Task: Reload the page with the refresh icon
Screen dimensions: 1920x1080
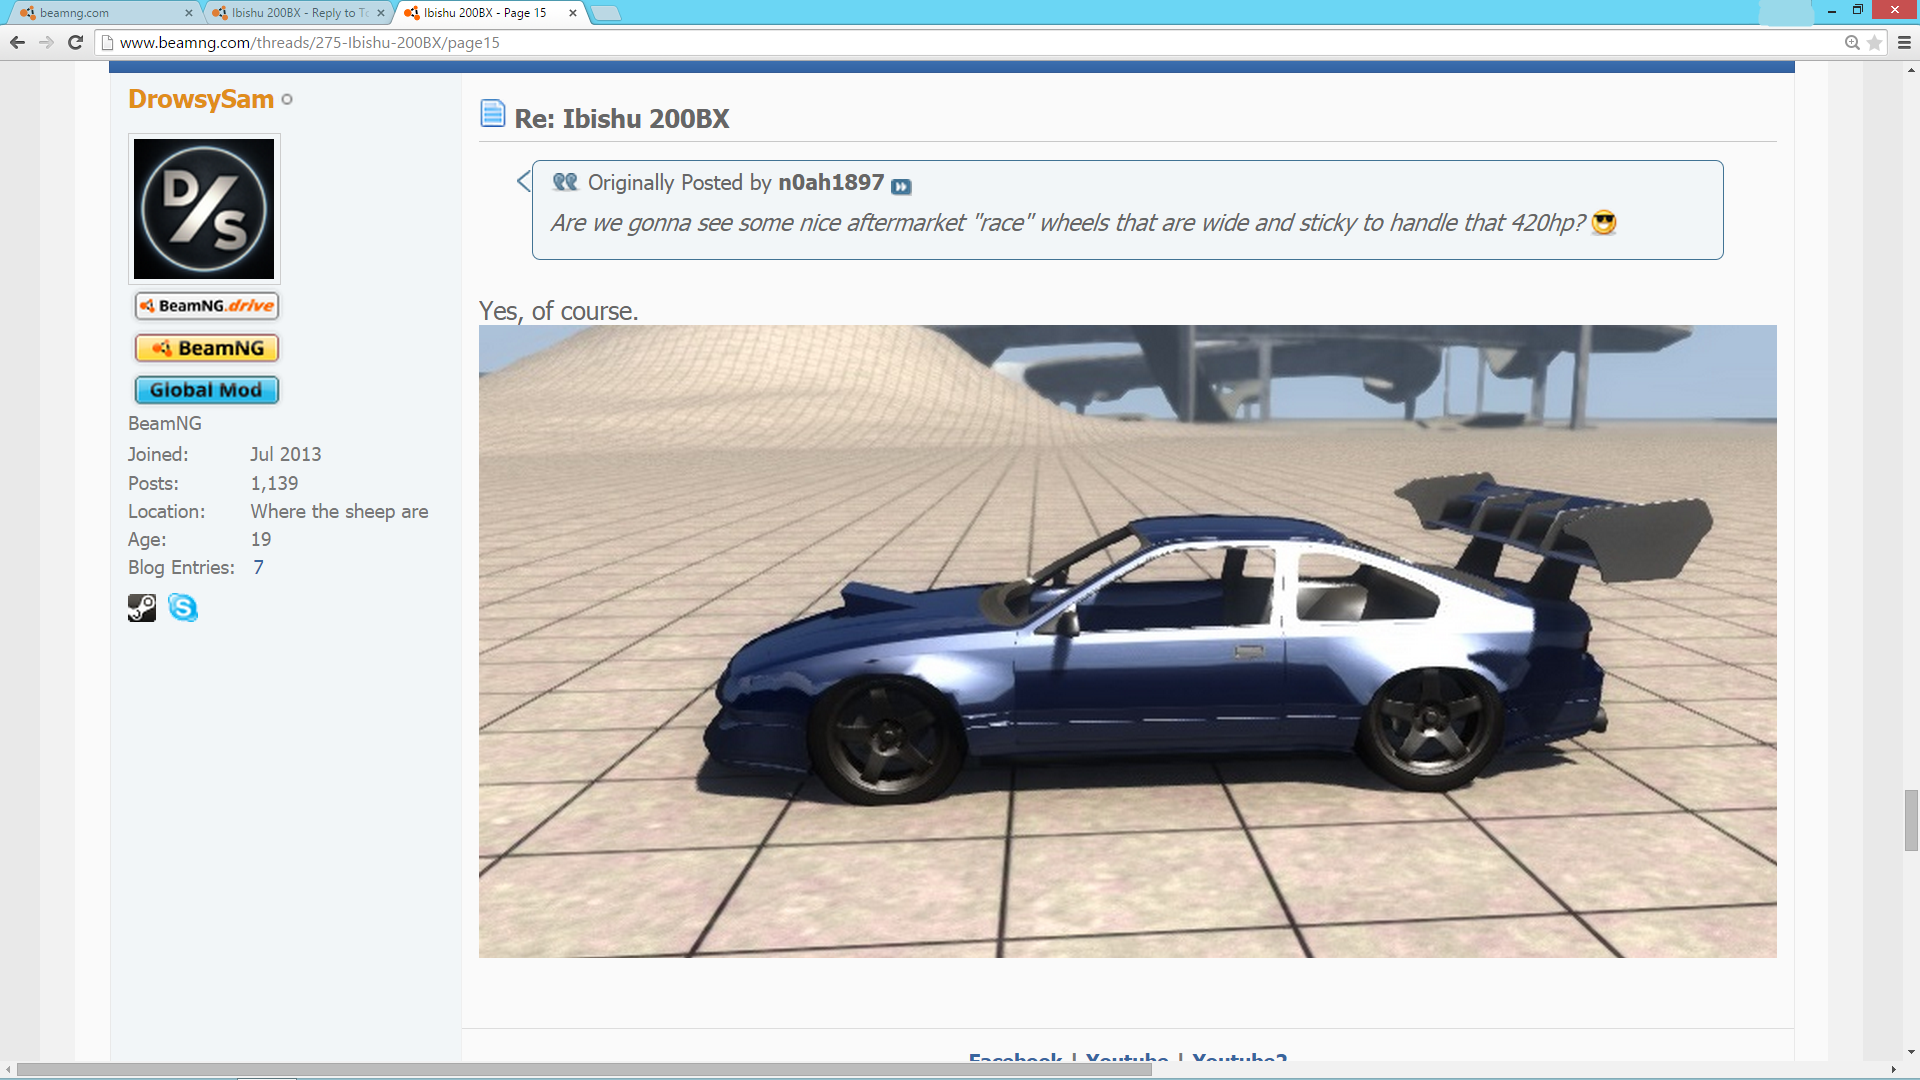Action: point(75,42)
